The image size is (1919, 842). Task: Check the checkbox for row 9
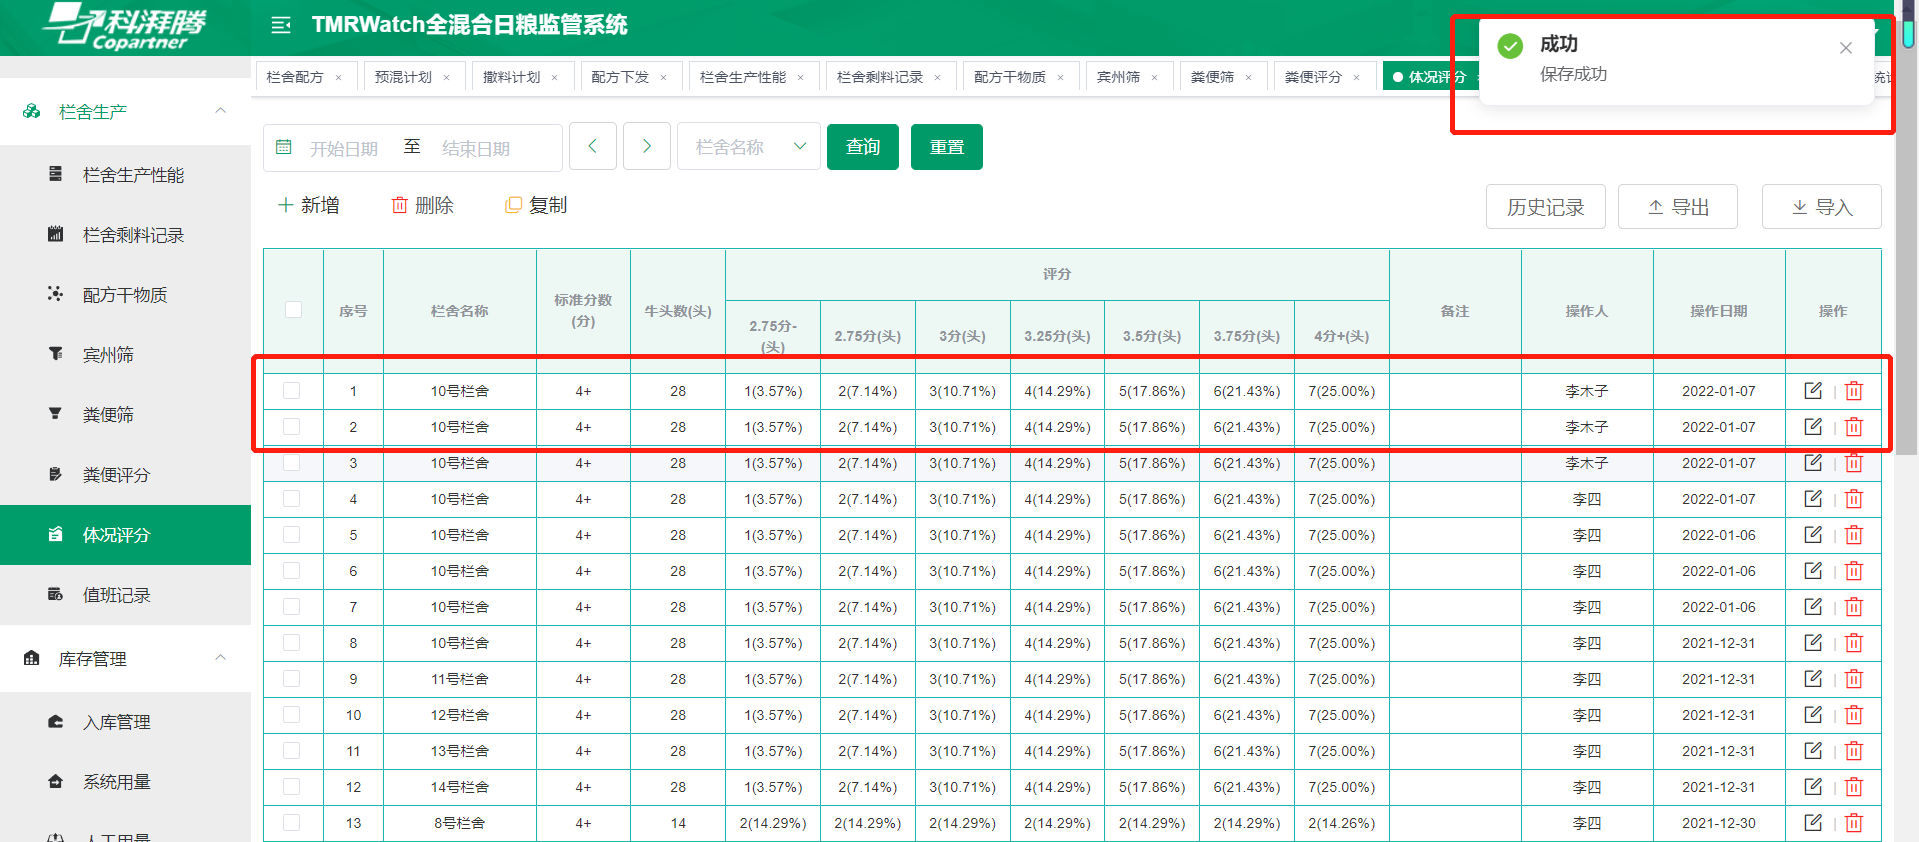tap(292, 679)
